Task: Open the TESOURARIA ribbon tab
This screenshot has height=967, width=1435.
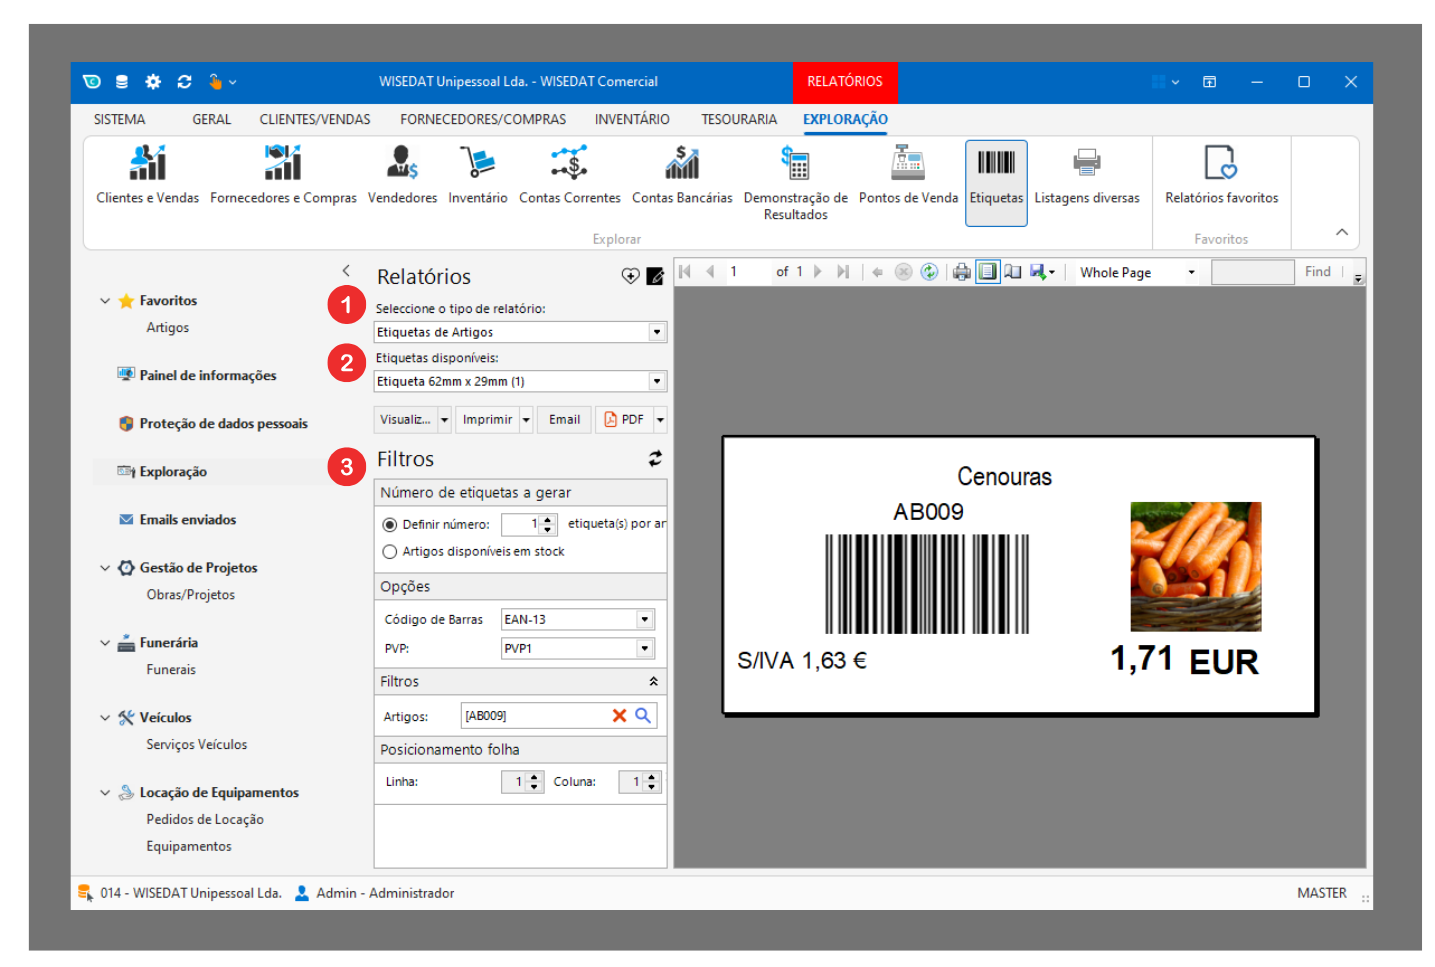Action: [739, 120]
